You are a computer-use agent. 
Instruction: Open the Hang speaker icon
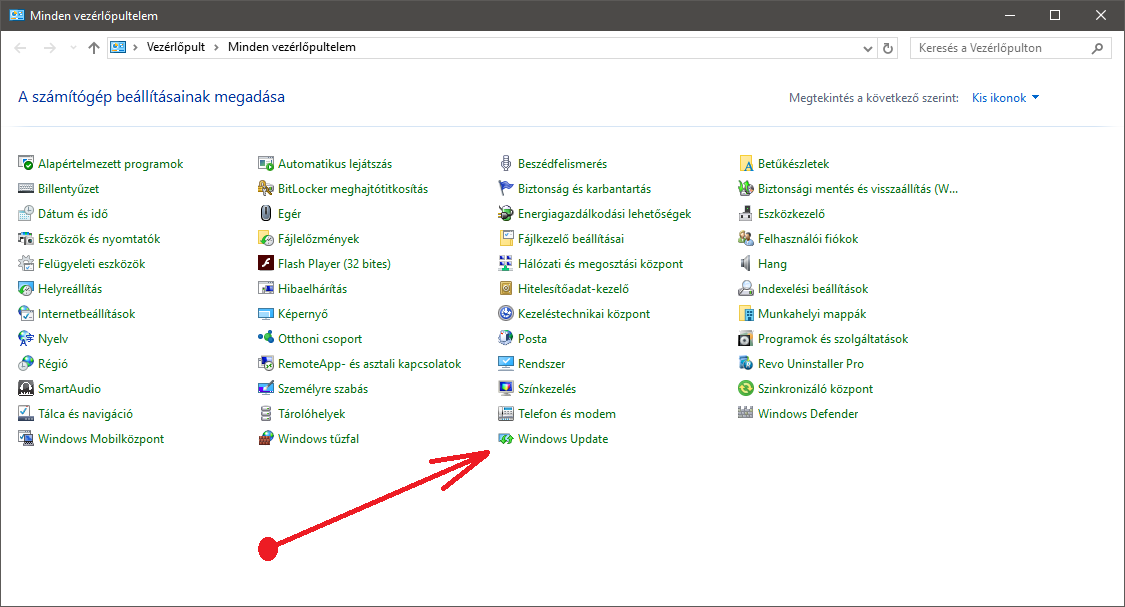745,263
